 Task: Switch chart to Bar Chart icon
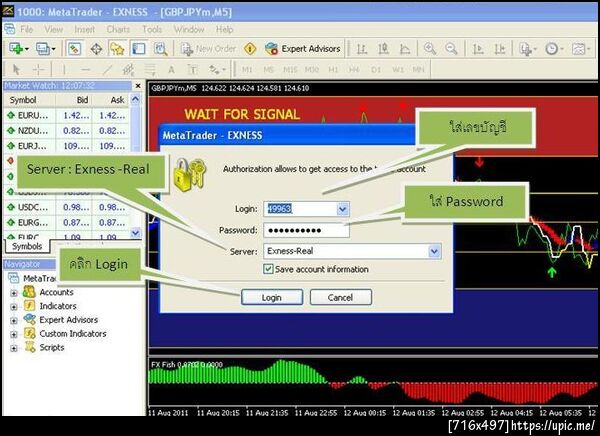[x=362, y=49]
